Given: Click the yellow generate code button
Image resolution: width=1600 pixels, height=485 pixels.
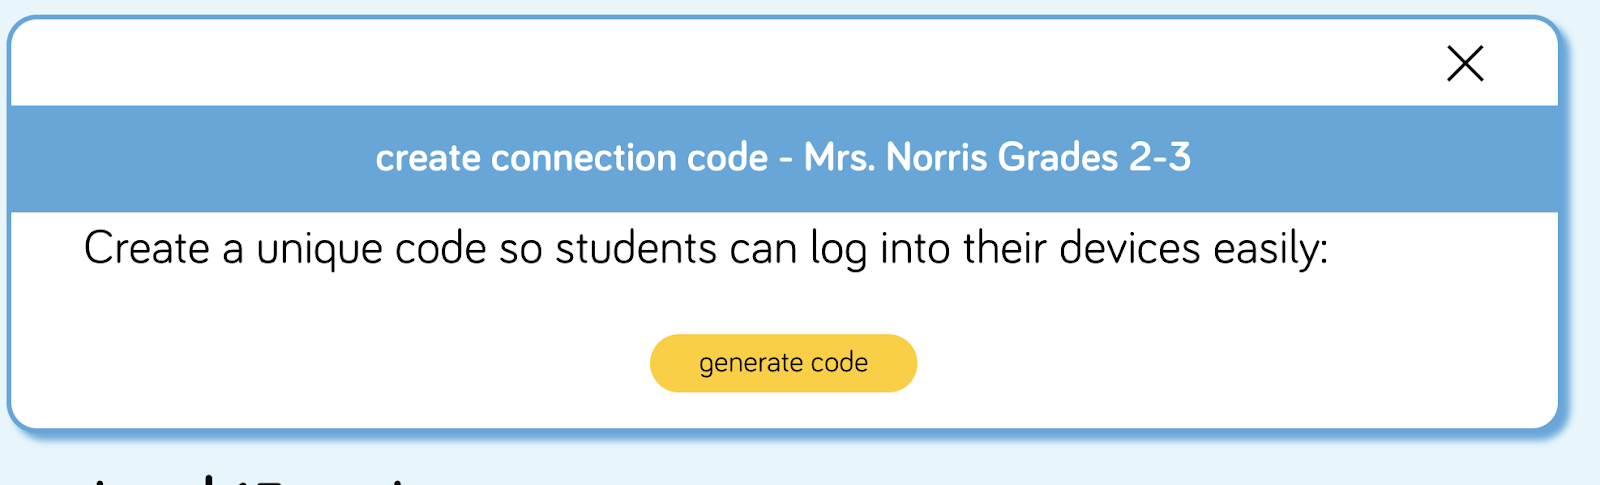Looking at the screenshot, I should click(783, 363).
